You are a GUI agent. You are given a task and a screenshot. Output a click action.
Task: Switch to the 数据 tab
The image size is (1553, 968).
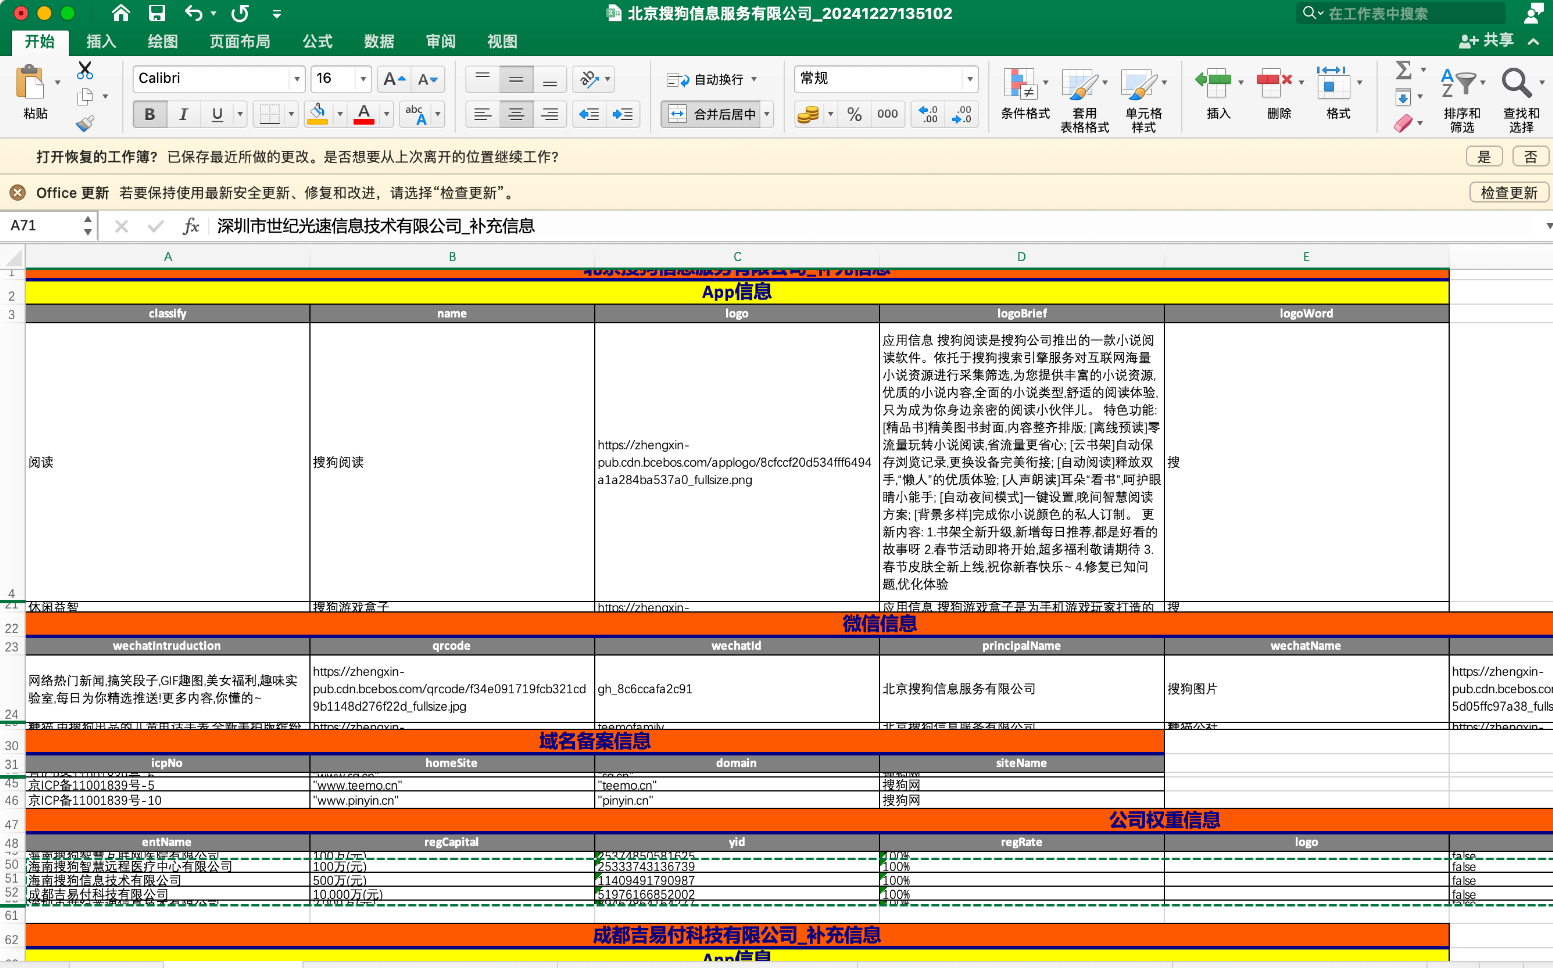pos(379,41)
